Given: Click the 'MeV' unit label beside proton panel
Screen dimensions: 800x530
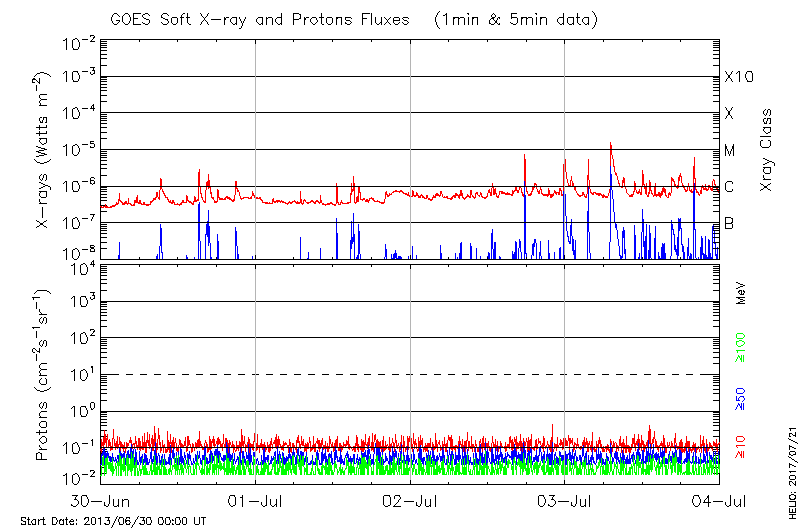Looking at the screenshot, I should [x=741, y=294].
